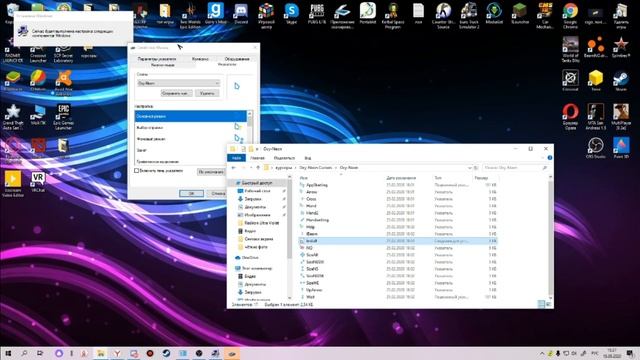Select the Install file in Explorer
The height and width of the screenshot is (360, 640).
pyautogui.click(x=398, y=241)
